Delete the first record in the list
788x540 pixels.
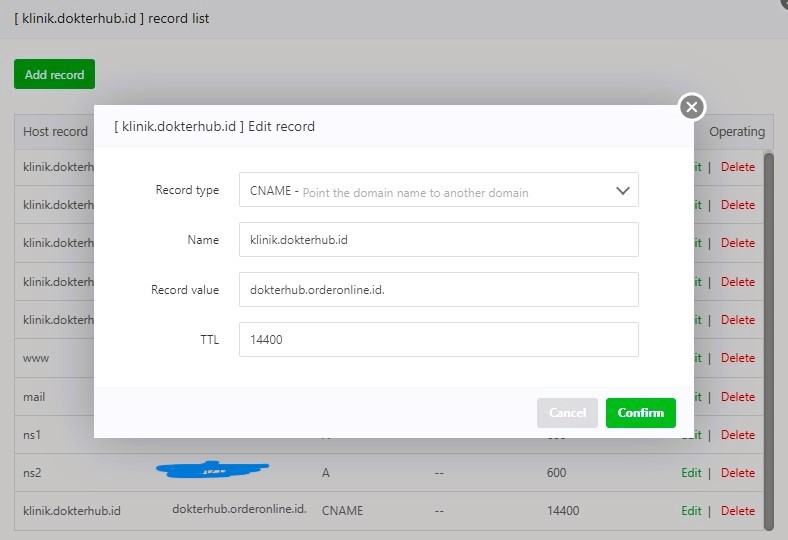[x=738, y=167]
